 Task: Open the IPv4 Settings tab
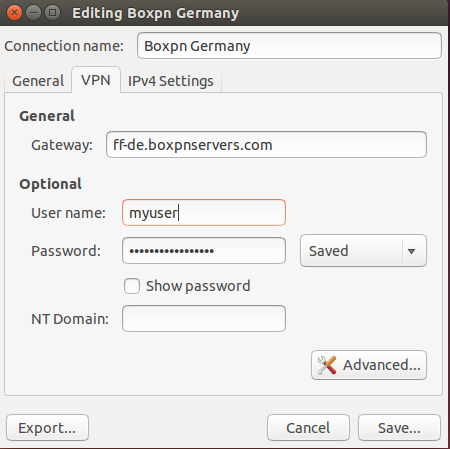(171, 81)
